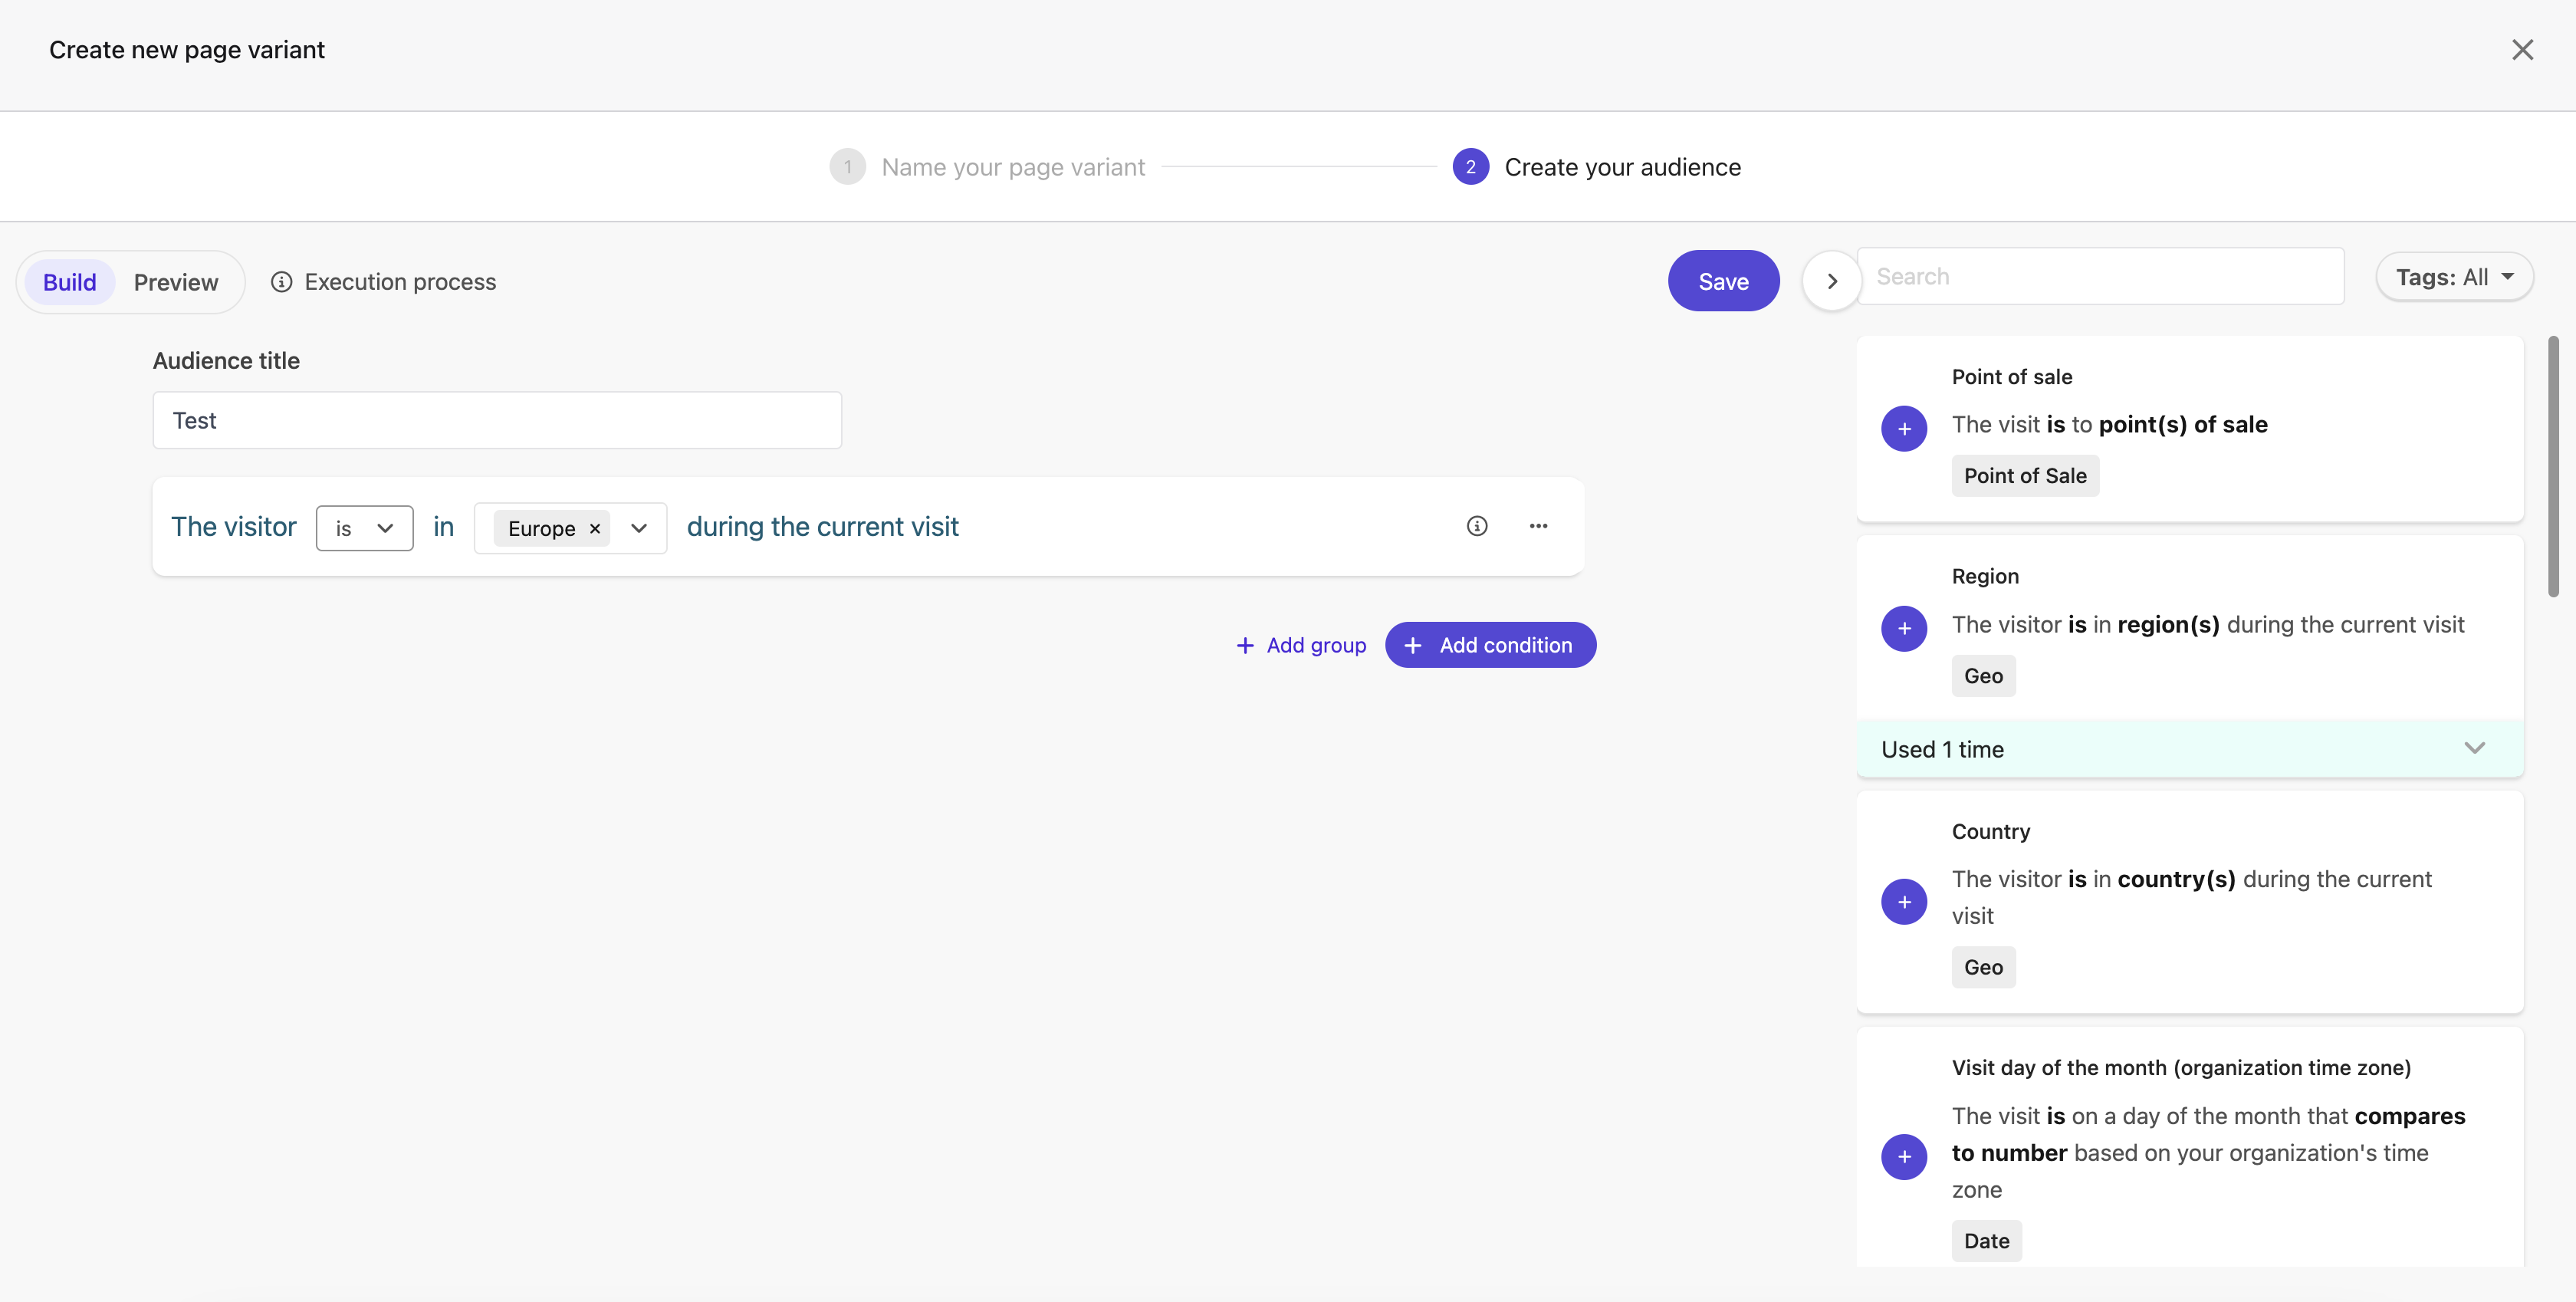Click the conditions list scrollbar
The image size is (2576, 1302).
coord(2553,466)
